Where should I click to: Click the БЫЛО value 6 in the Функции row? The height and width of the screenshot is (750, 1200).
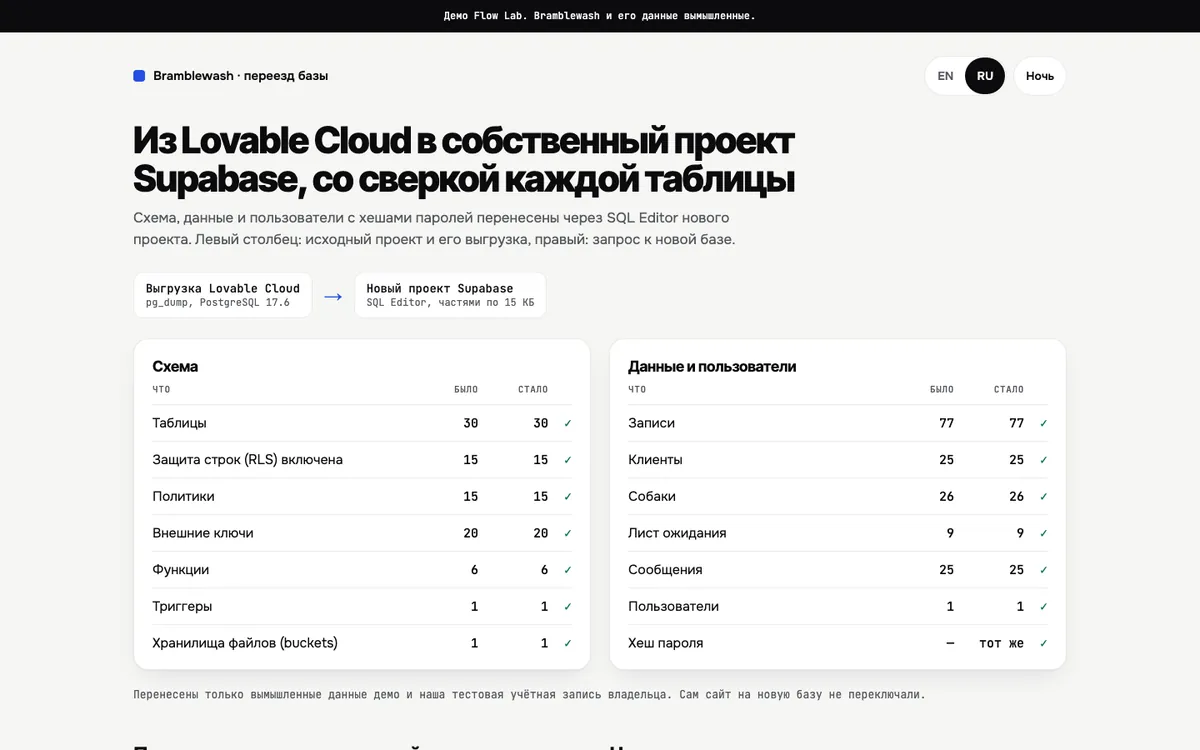pyautogui.click(x=474, y=570)
